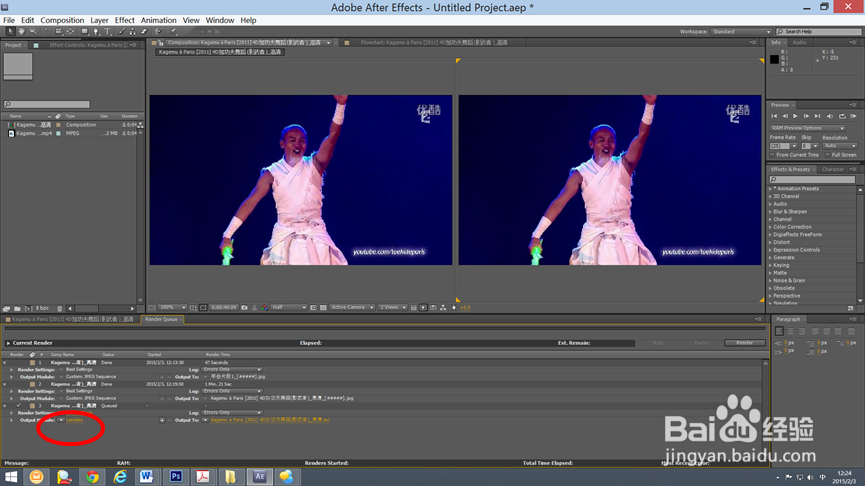Screen dimensions: 865x486
Task: Select the Brush tool
Action: click(x=122, y=31)
